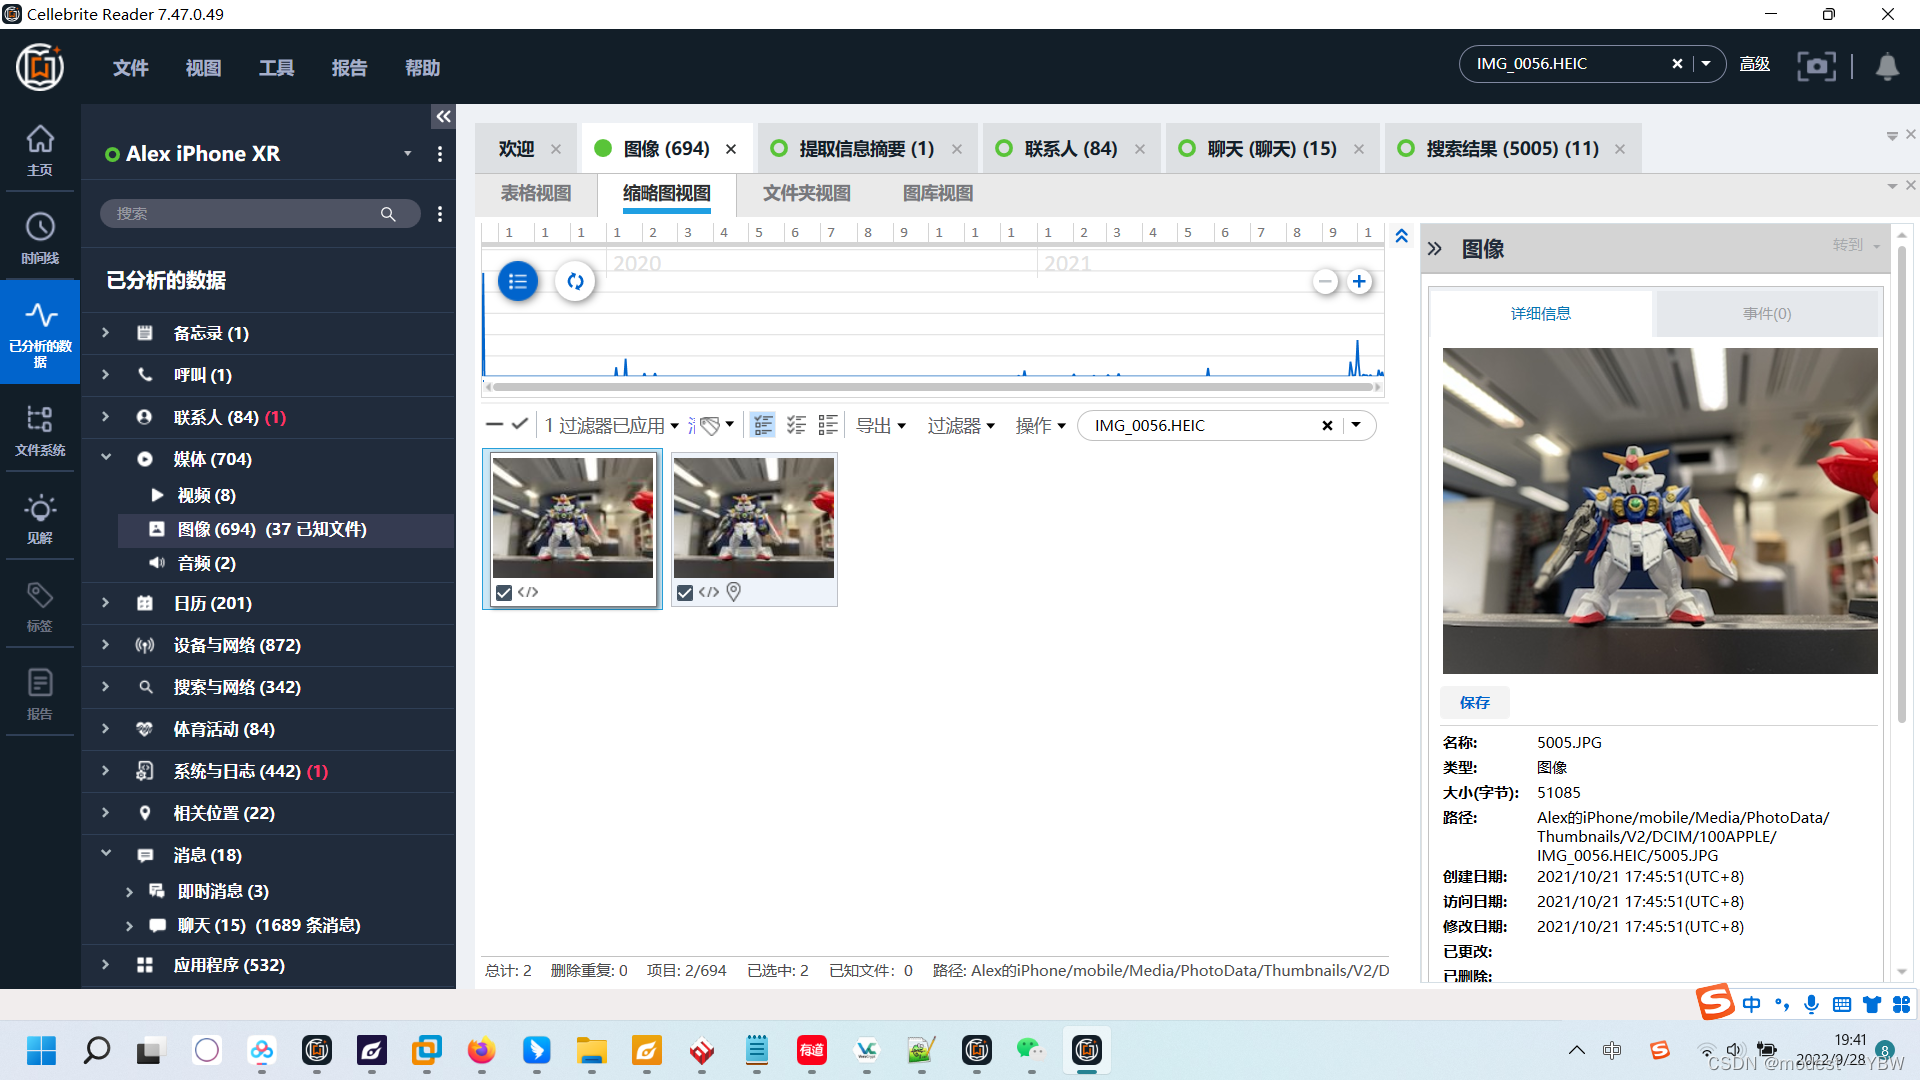Open the Tools menu
The width and height of the screenshot is (1920, 1080).
coord(276,68)
